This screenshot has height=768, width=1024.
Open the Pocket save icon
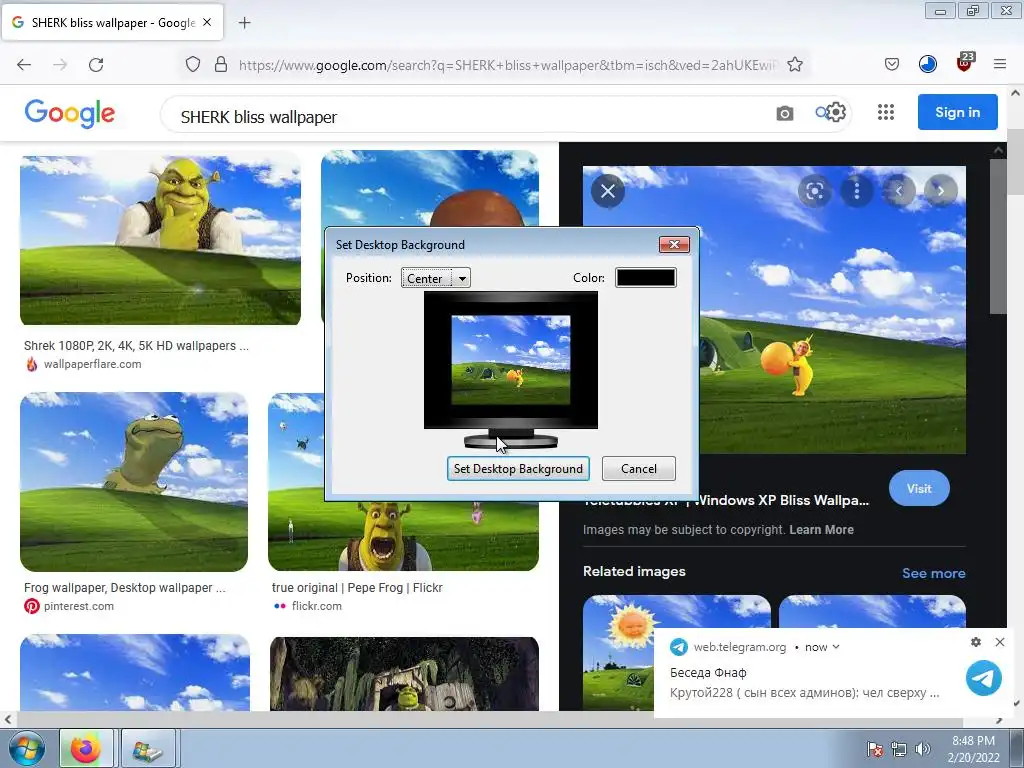pos(891,64)
